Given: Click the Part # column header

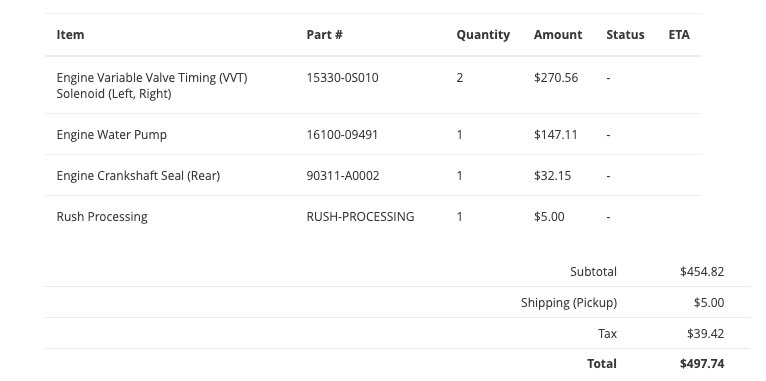Looking at the screenshot, I should click(x=324, y=35).
